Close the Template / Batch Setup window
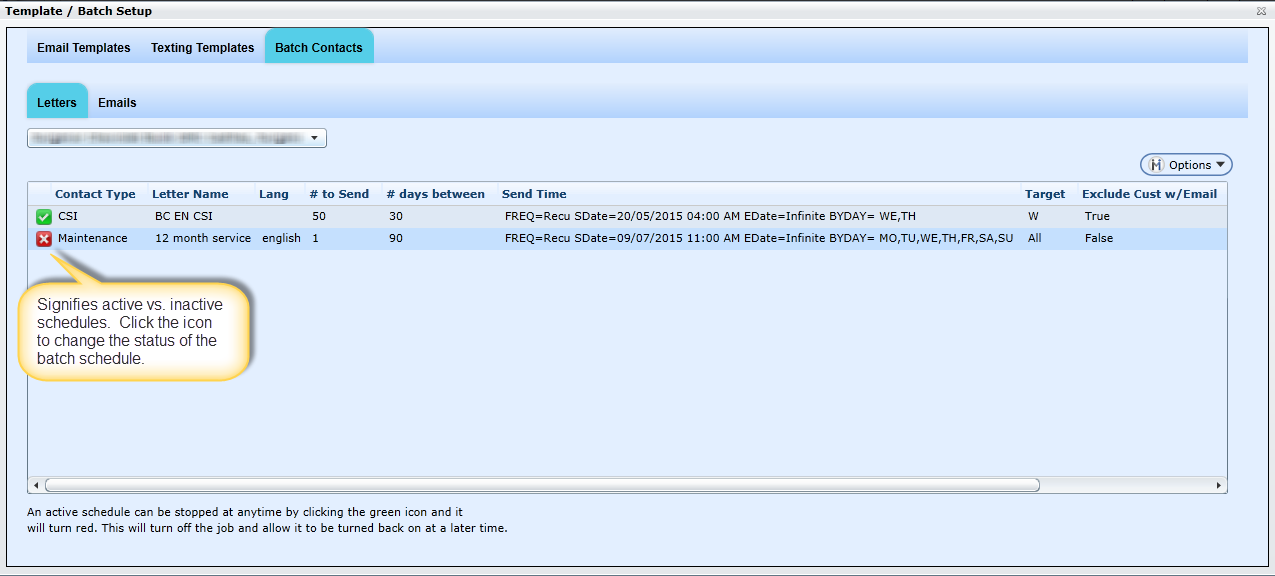The image size is (1275, 576). 1261,12
